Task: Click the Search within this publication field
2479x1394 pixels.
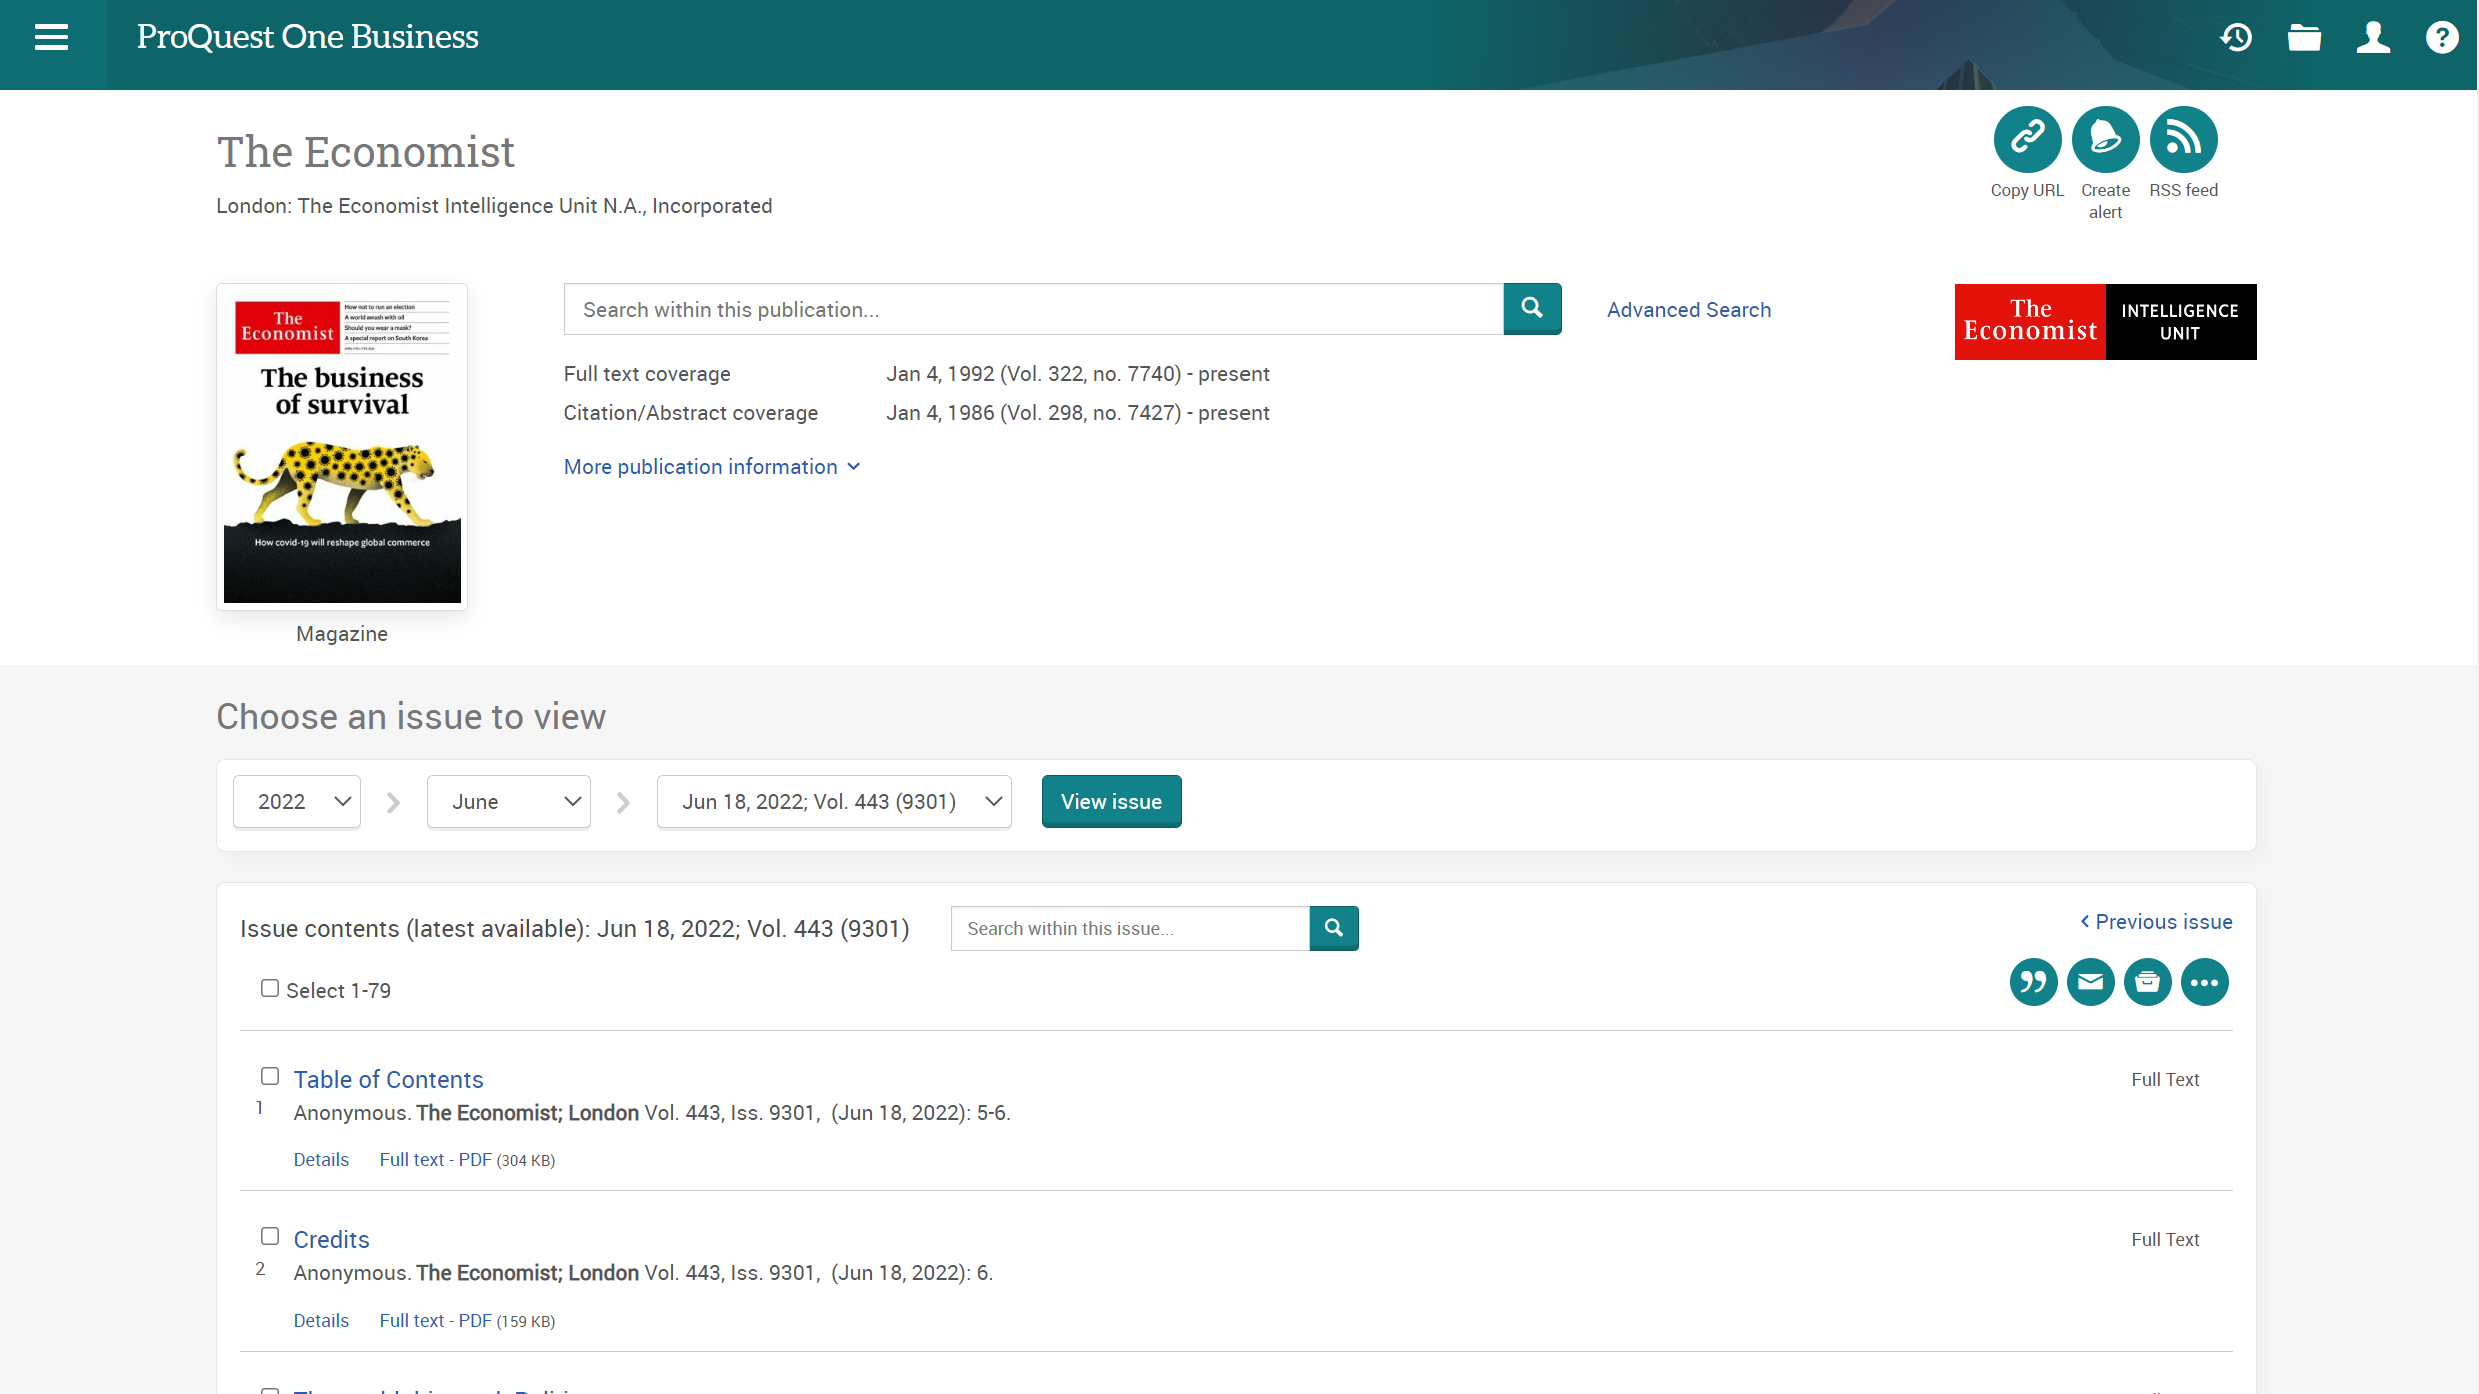Action: point(1033,310)
